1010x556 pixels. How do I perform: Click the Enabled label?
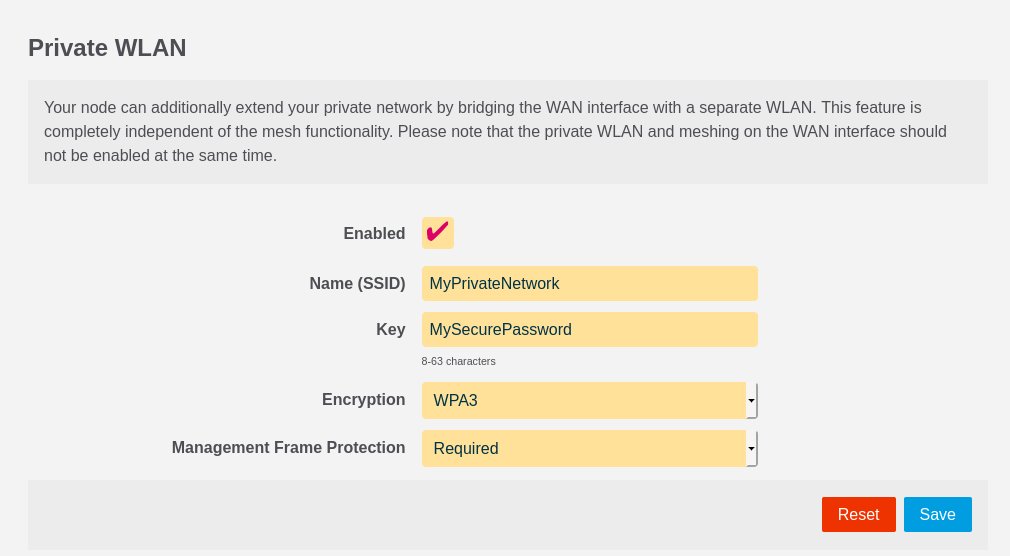pyautogui.click(x=374, y=233)
